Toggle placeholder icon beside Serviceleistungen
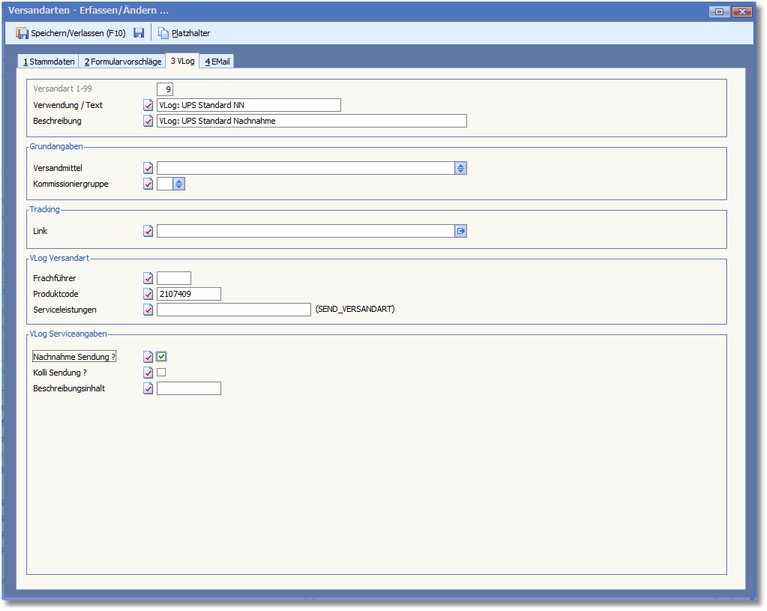Viewport: 767px width, 611px height. [x=148, y=310]
